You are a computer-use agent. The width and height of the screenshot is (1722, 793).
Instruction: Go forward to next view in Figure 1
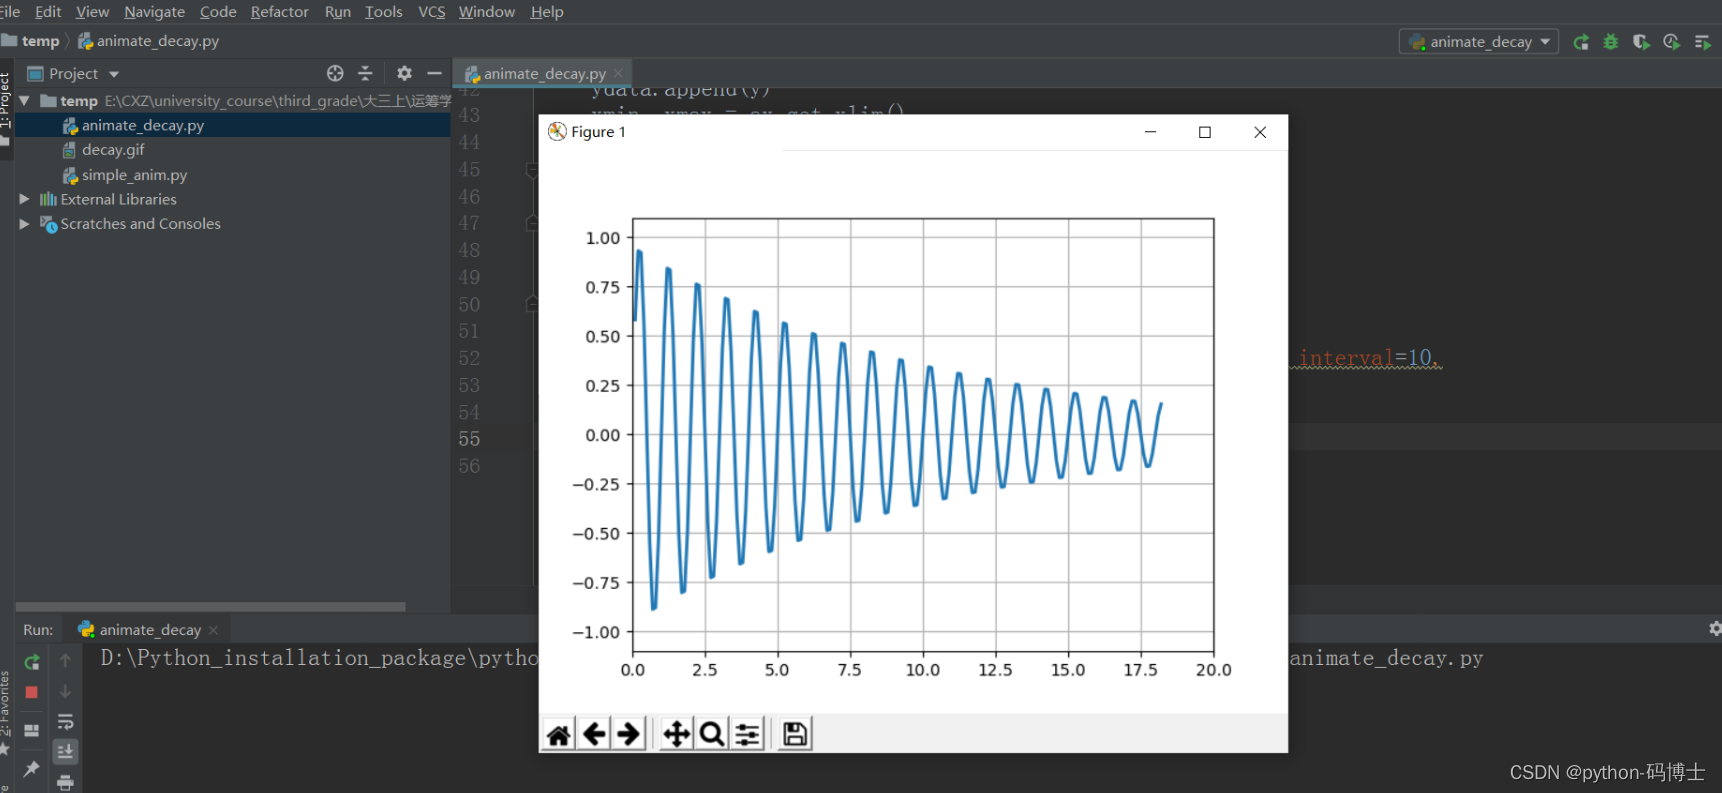pos(628,735)
